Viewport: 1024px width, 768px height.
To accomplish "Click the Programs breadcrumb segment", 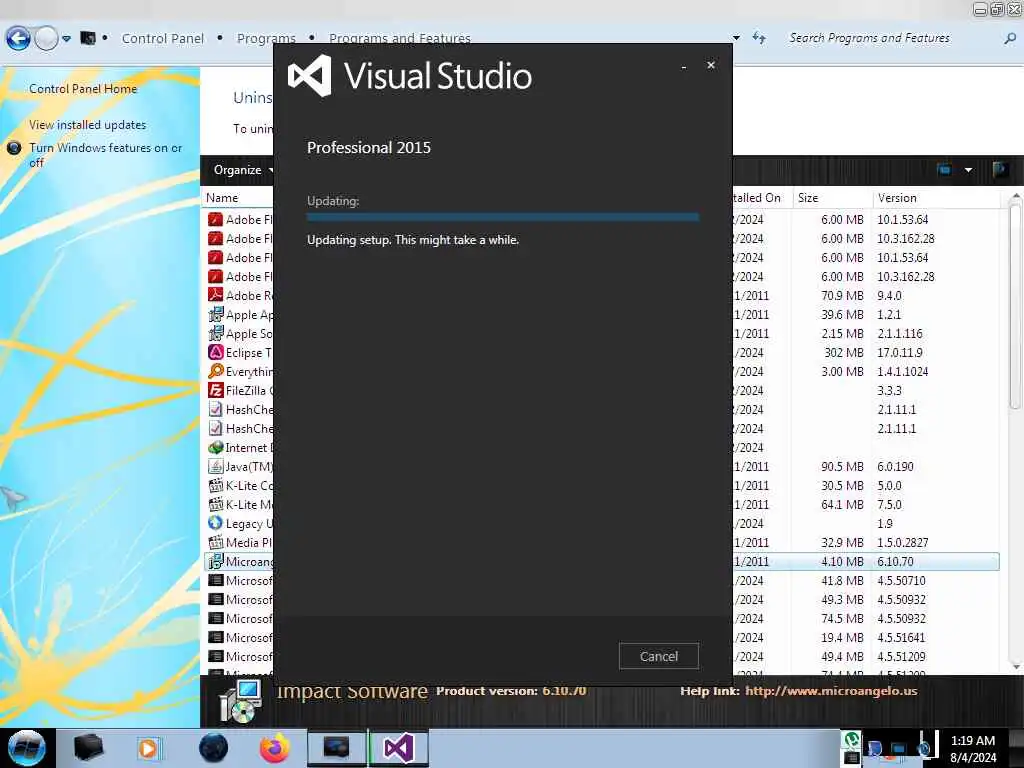I will click(x=266, y=39).
